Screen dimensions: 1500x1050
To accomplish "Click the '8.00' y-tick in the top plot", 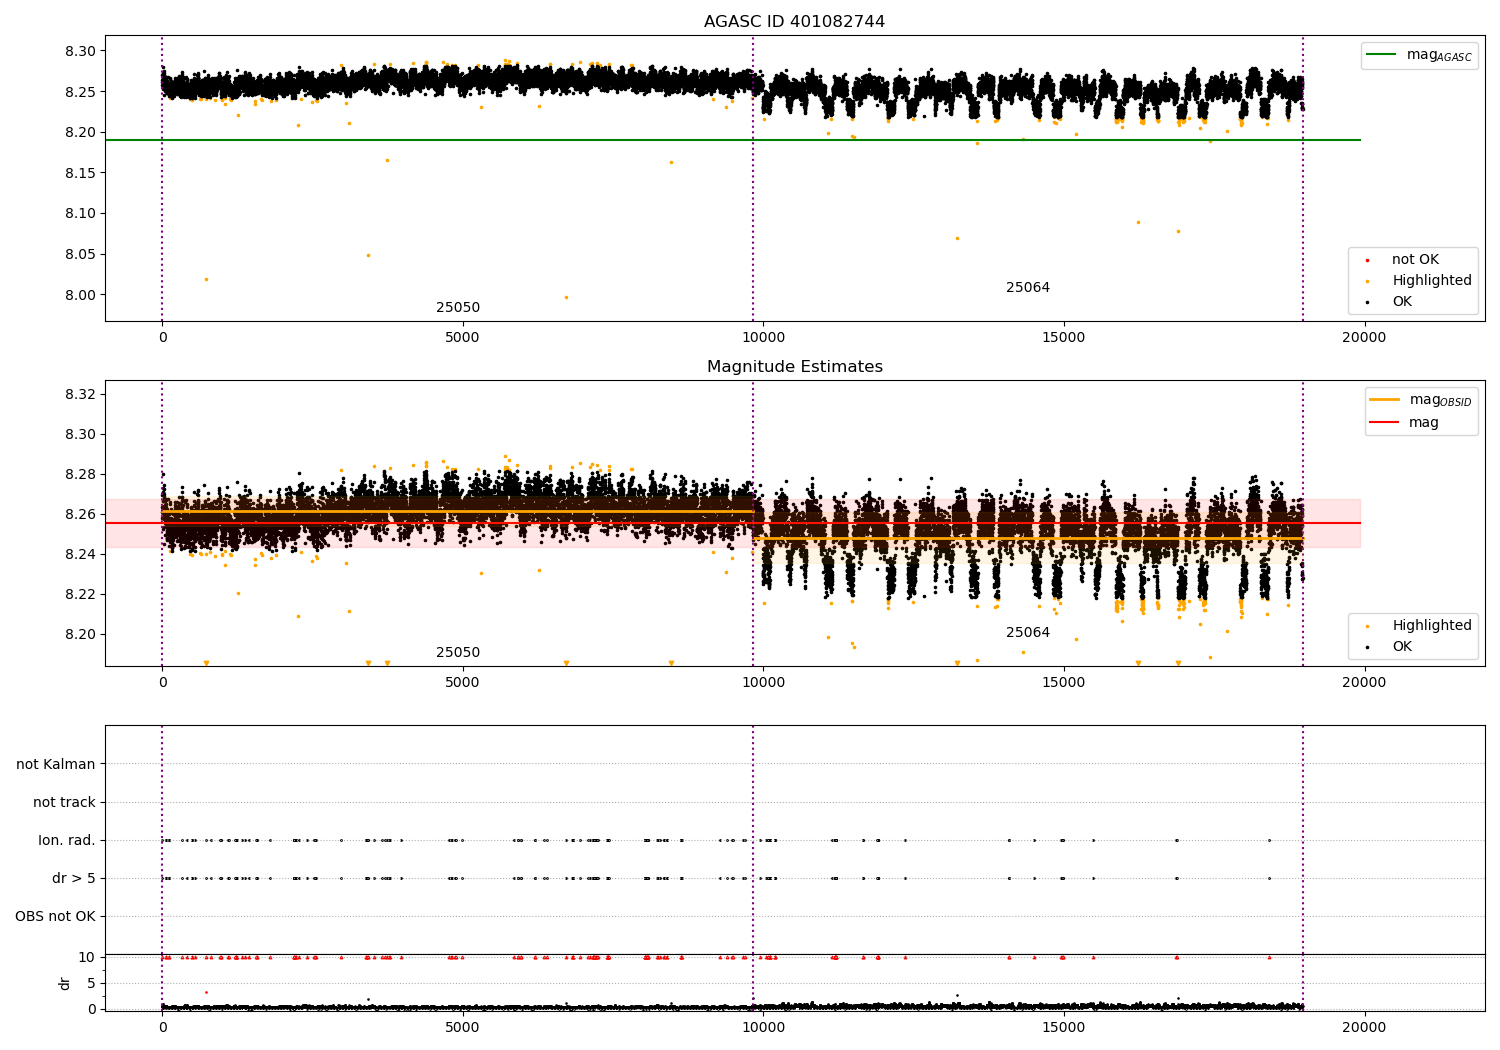I will pos(82,295).
